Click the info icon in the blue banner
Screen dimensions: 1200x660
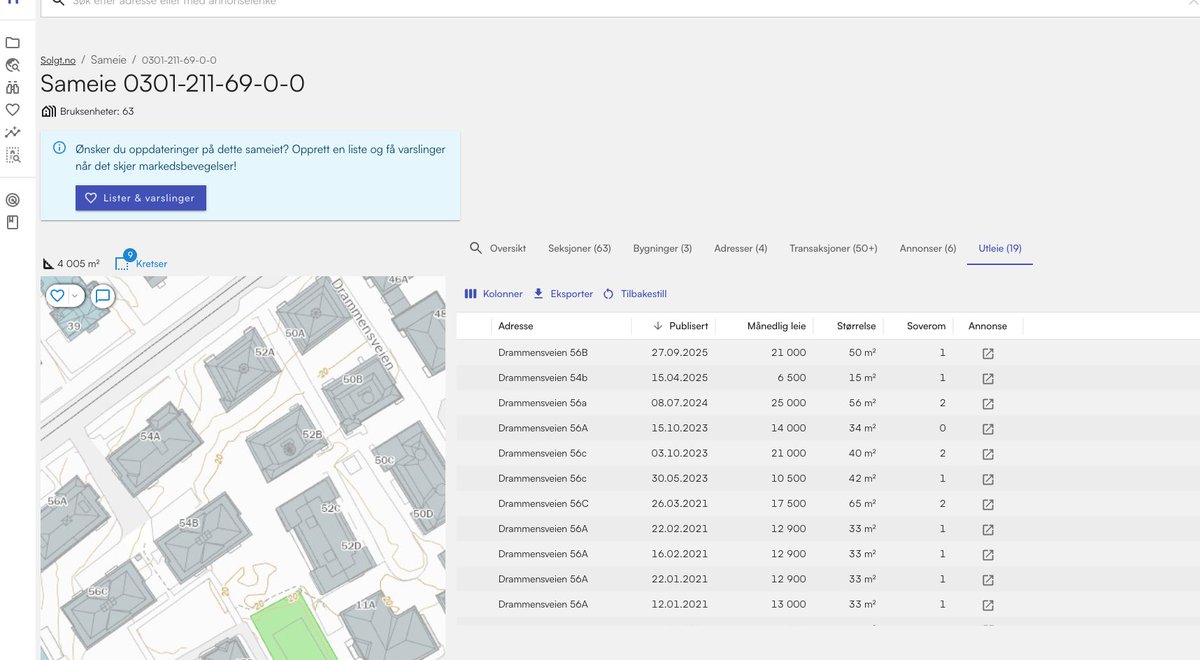coord(58,148)
